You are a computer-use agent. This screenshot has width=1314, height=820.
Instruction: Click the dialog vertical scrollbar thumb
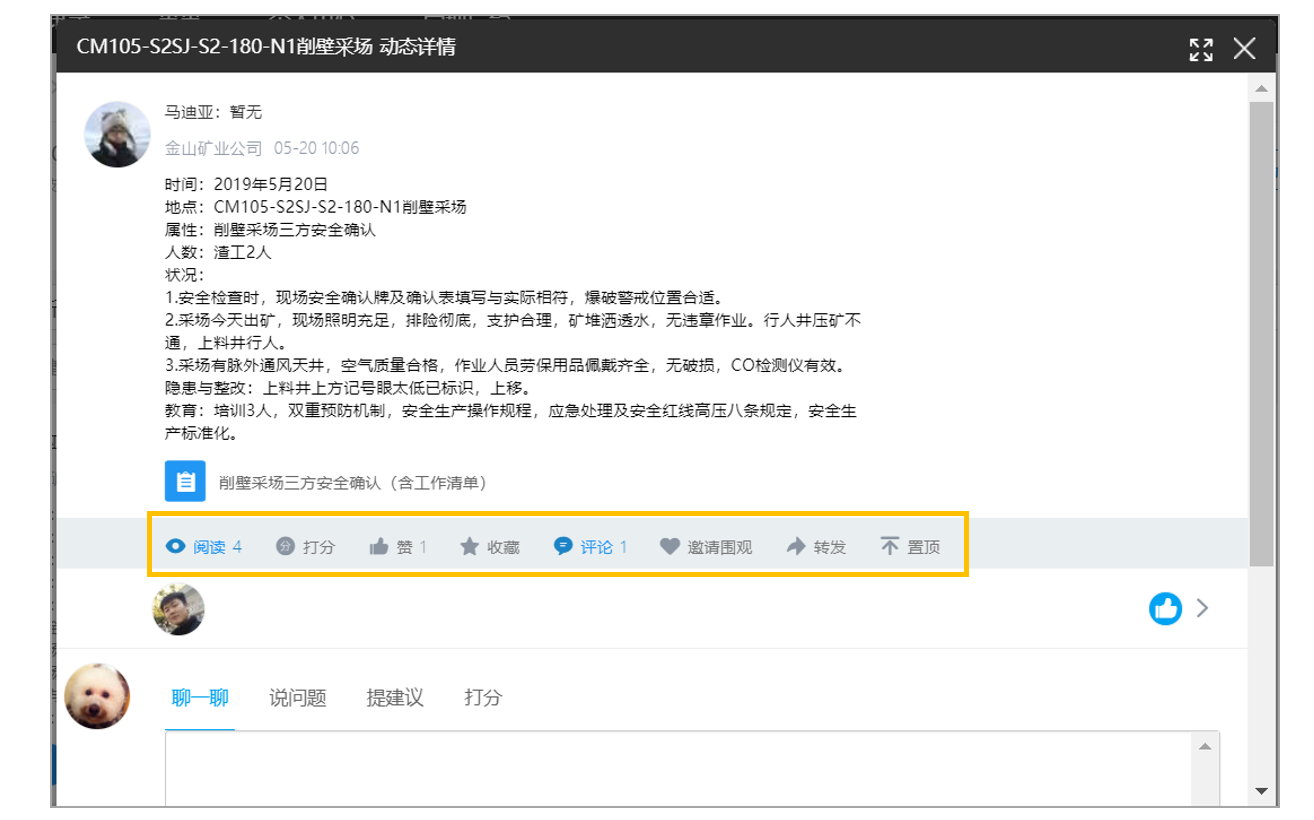pos(1262,333)
